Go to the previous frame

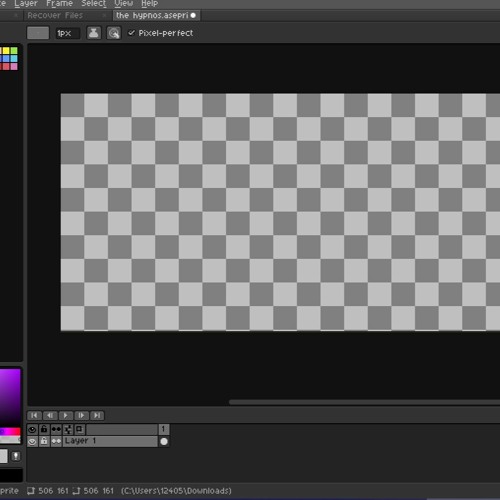click(x=50, y=415)
